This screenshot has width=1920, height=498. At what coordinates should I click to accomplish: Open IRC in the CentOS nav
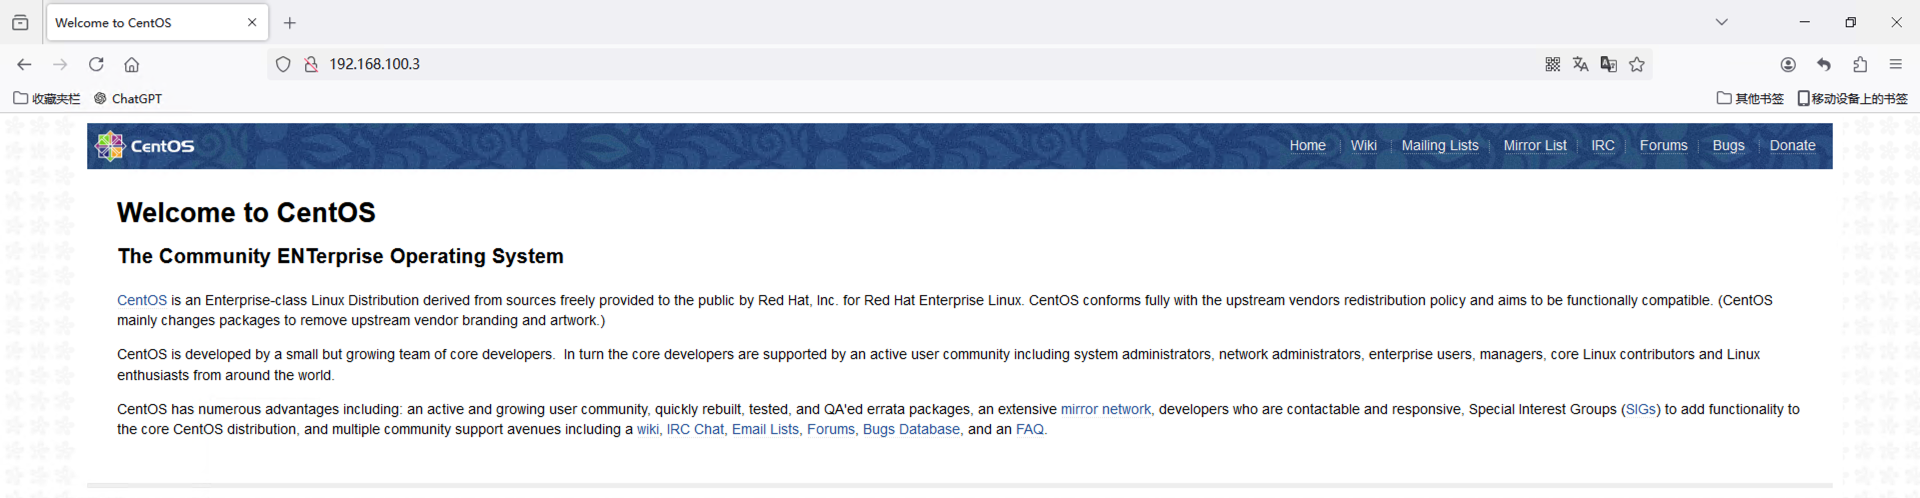click(x=1603, y=146)
